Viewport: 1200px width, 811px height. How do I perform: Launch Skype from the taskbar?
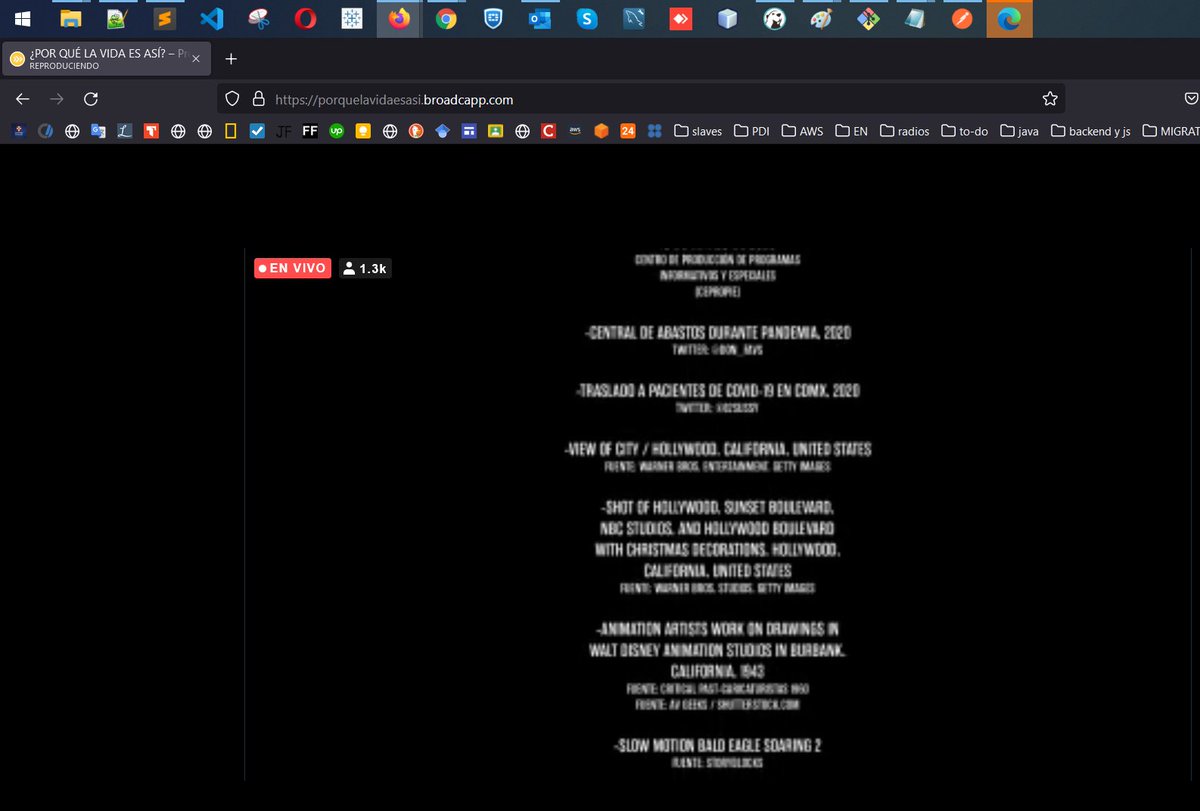tap(587, 18)
